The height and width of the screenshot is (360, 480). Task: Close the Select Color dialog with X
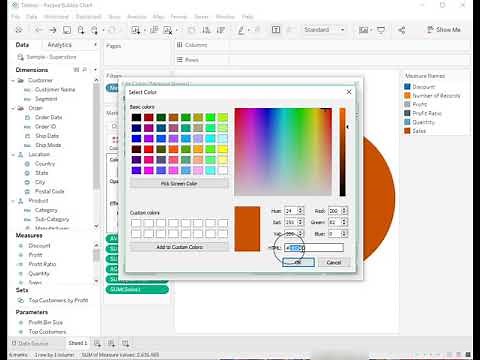(x=349, y=92)
